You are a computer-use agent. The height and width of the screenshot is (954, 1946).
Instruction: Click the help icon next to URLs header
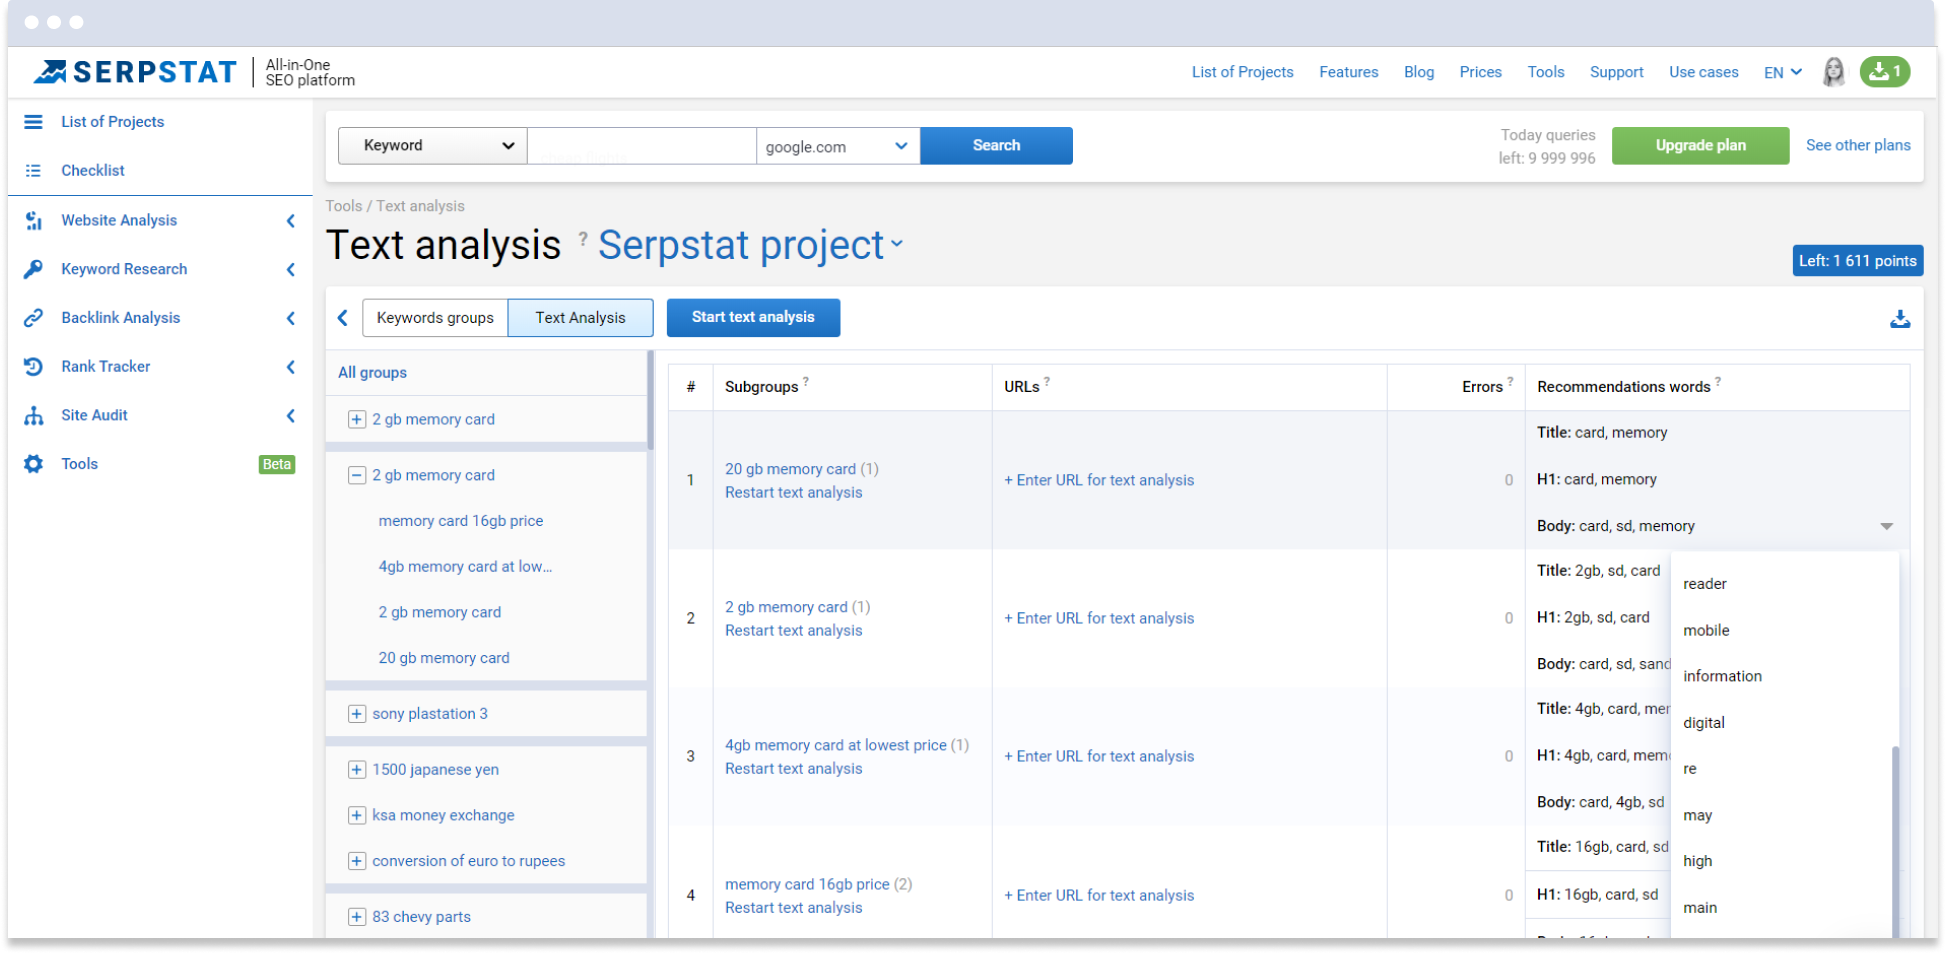click(1047, 381)
